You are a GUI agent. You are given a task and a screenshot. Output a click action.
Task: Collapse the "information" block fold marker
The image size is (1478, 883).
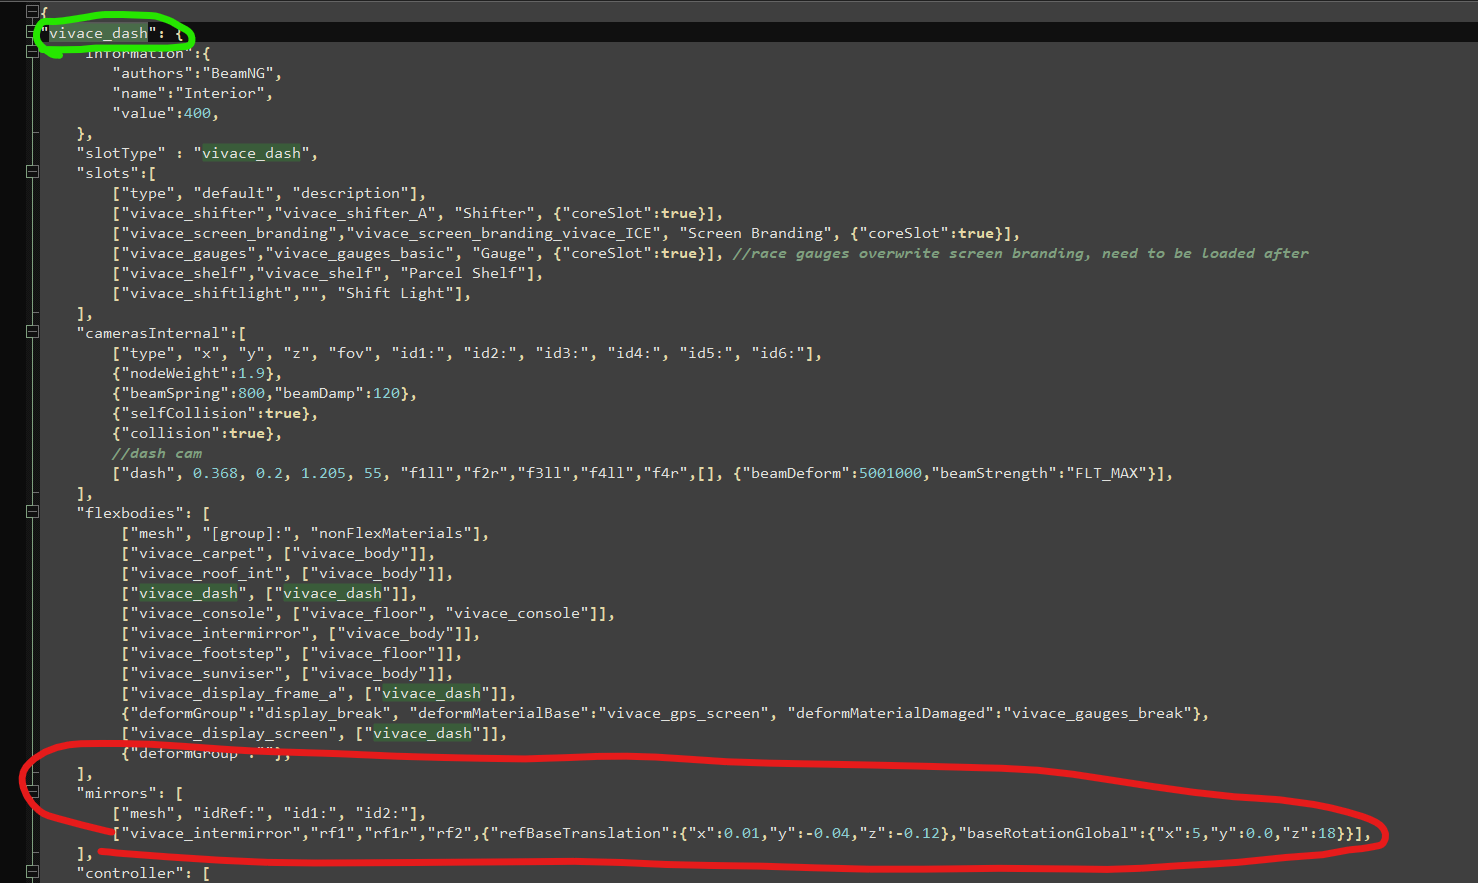point(31,51)
